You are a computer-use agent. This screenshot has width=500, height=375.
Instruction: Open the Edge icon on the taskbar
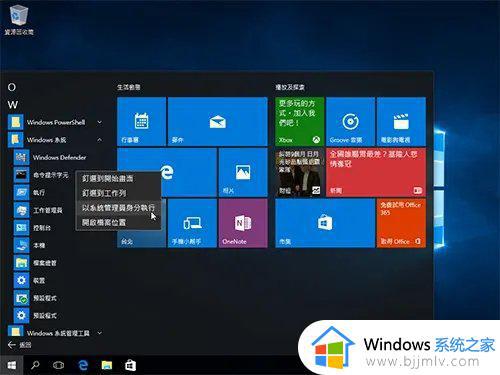(x=83, y=365)
